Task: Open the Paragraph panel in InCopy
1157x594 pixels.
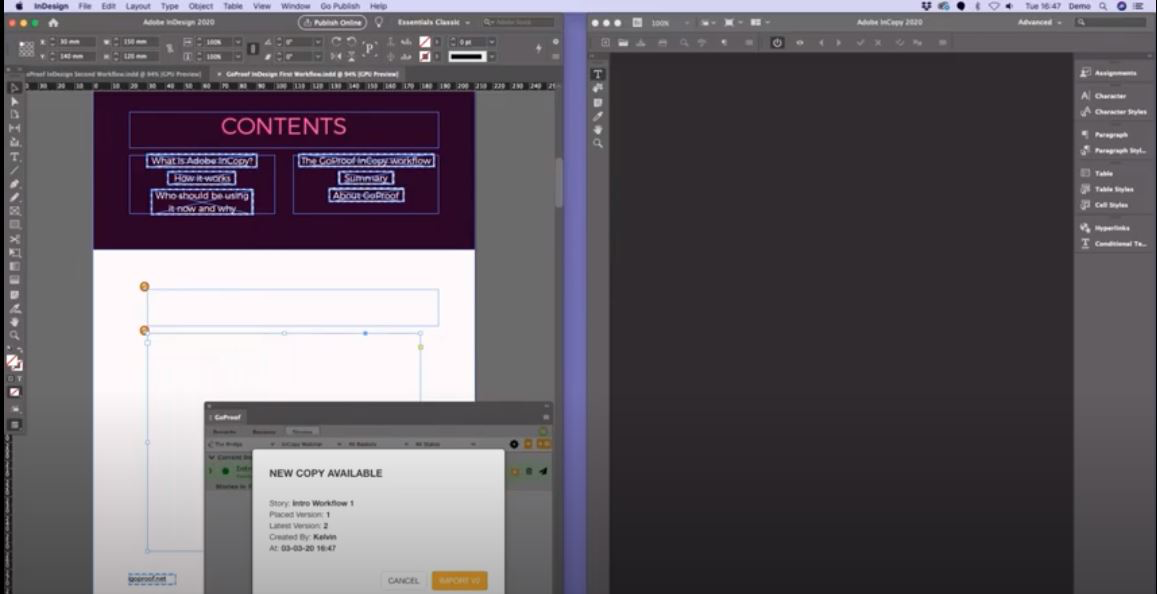Action: point(1104,134)
